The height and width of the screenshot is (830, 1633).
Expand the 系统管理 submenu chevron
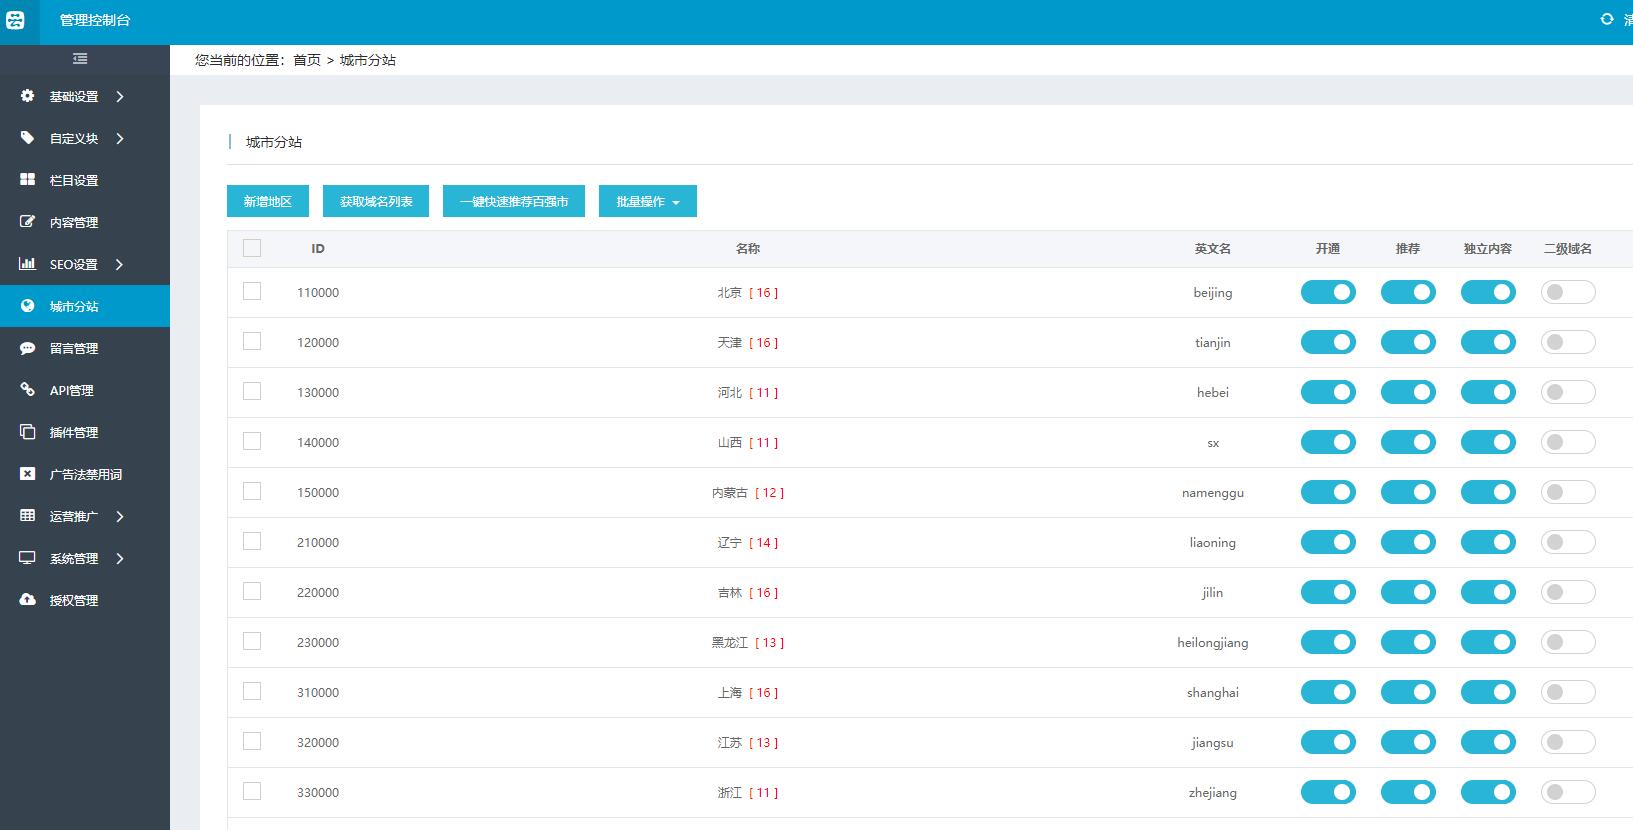pyautogui.click(x=120, y=558)
